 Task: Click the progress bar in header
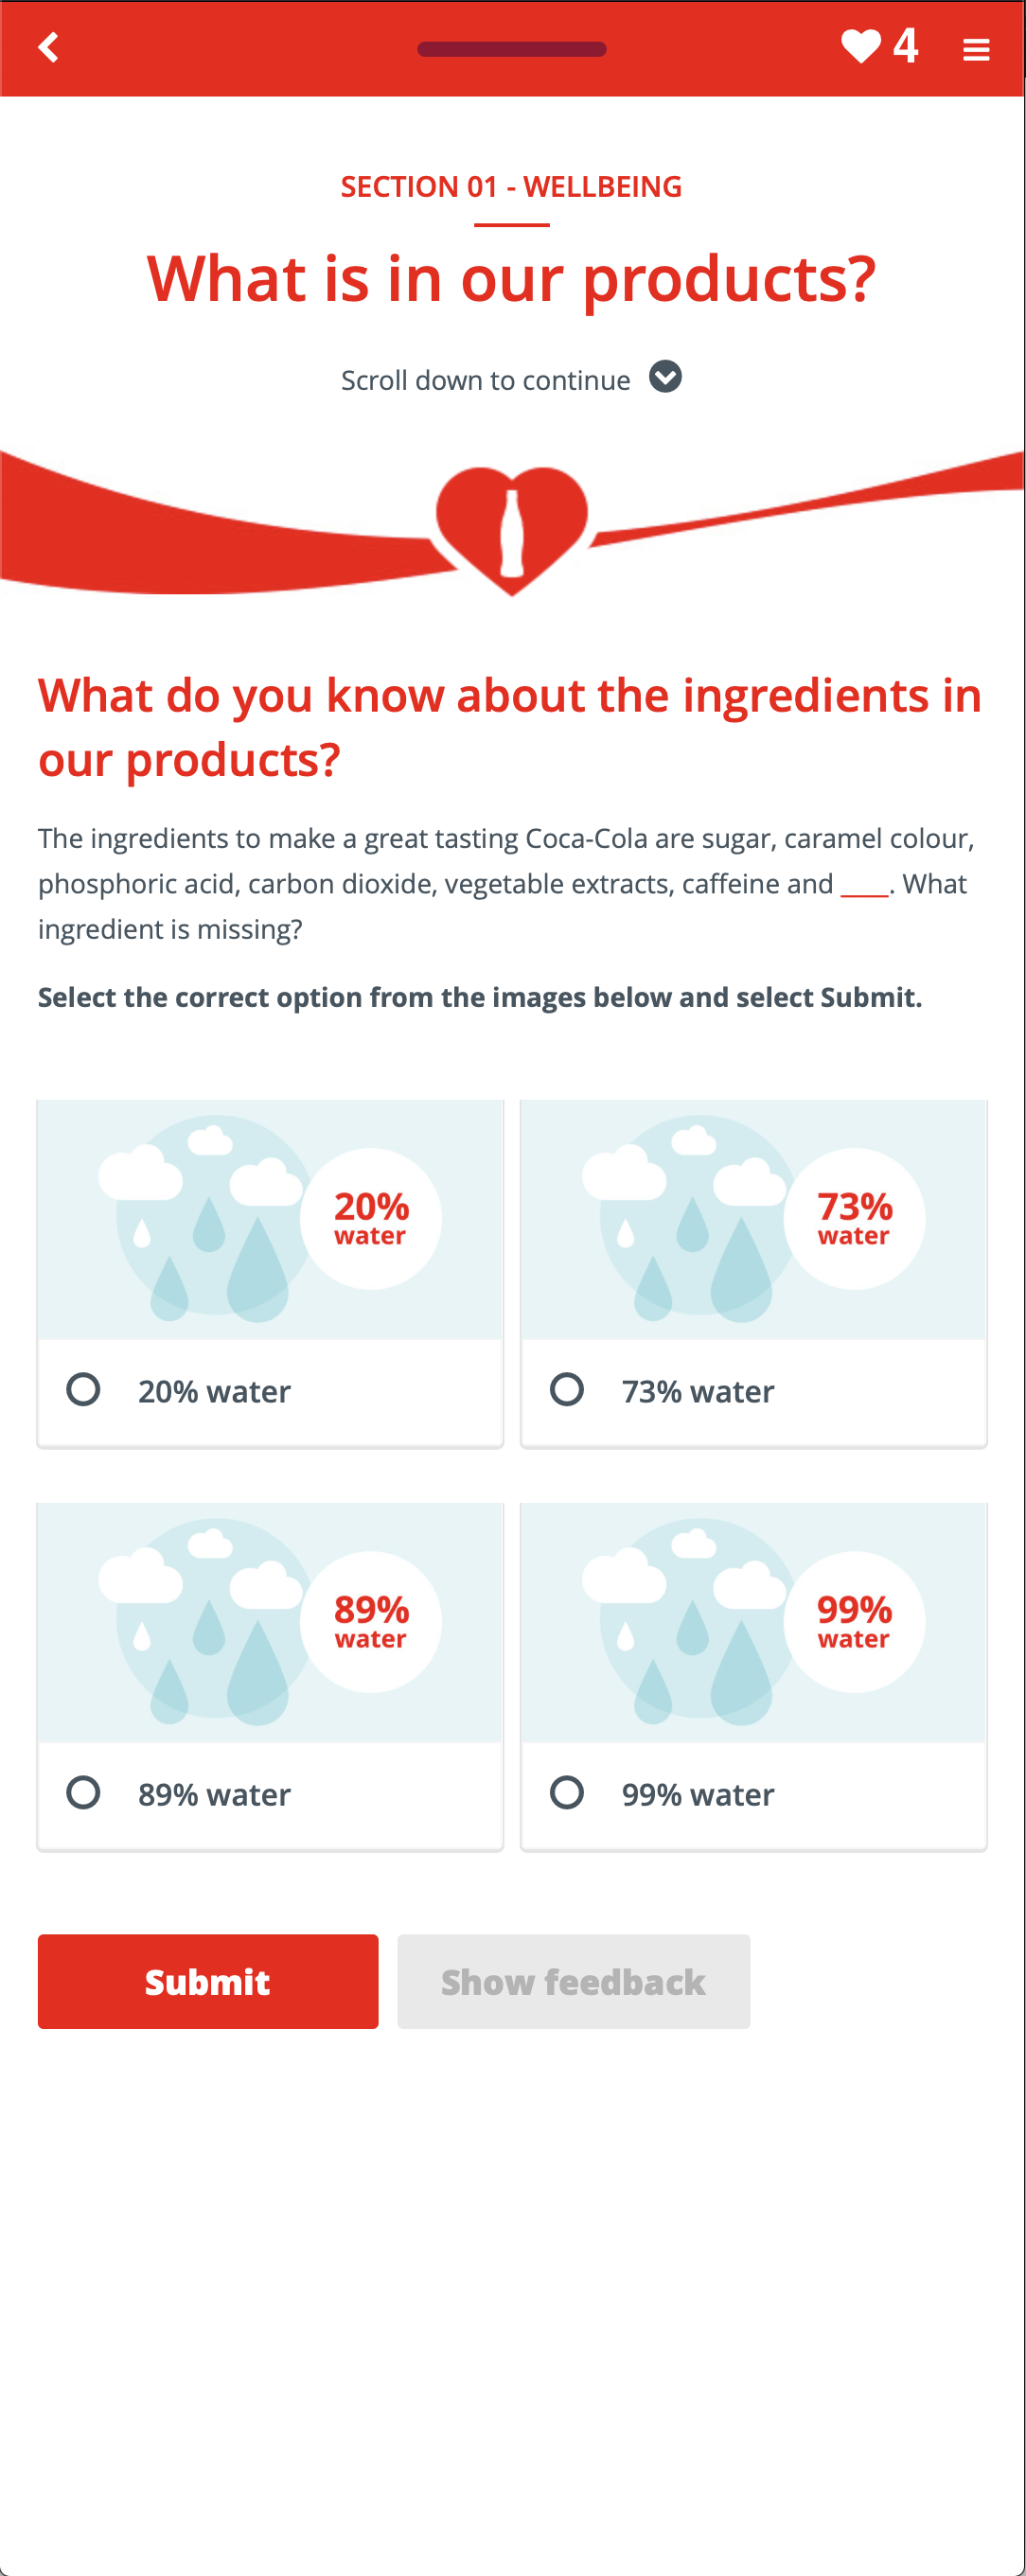pyautogui.click(x=511, y=49)
